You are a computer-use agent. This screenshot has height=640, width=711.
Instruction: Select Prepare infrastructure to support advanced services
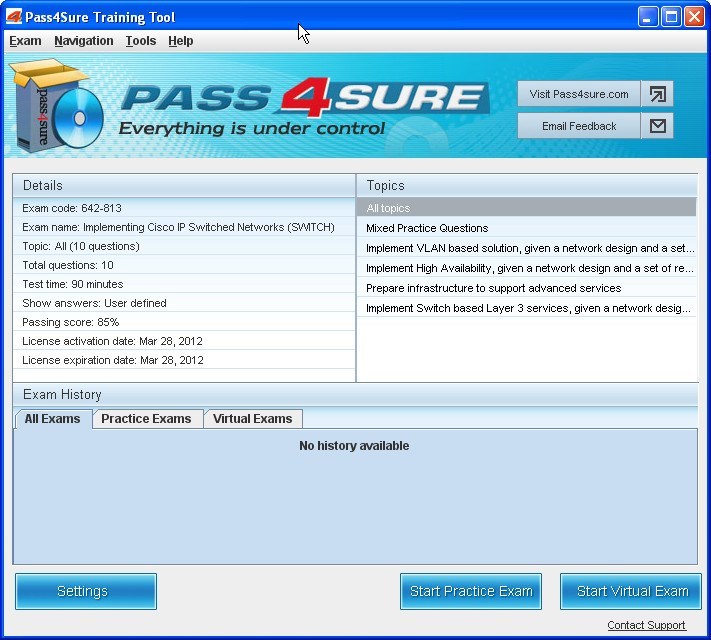click(x=526, y=288)
